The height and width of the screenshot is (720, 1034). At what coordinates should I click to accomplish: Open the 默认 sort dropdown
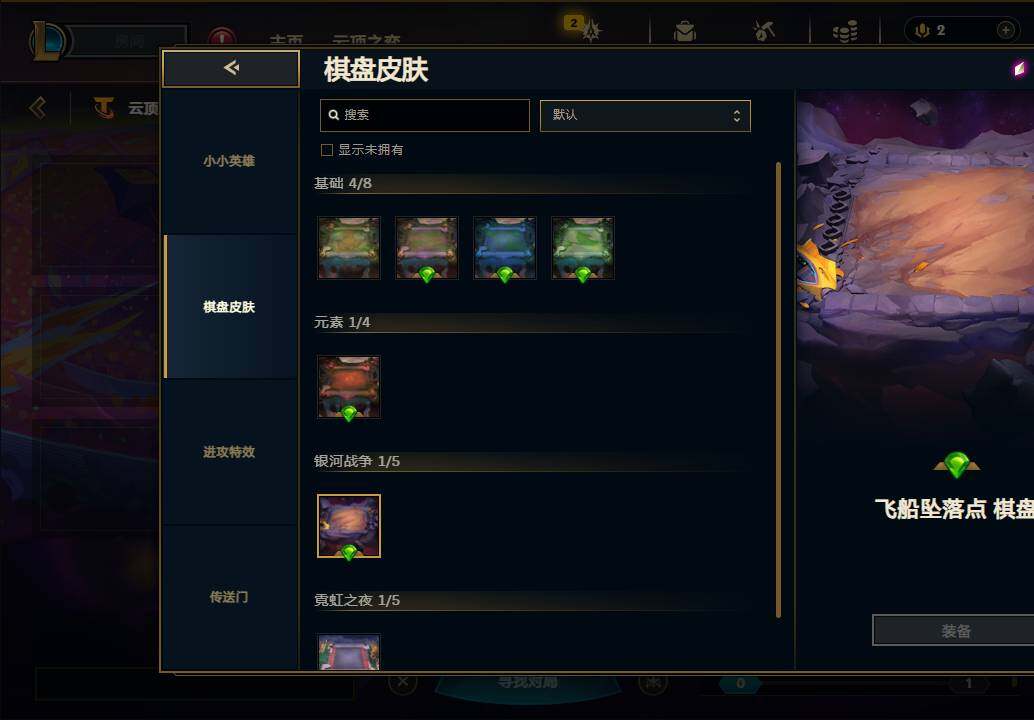tap(645, 115)
